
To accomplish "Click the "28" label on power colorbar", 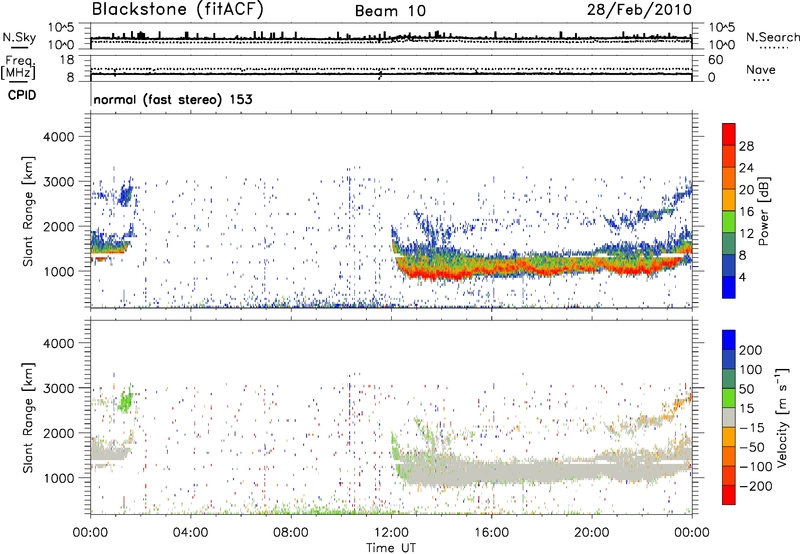I will click(746, 146).
